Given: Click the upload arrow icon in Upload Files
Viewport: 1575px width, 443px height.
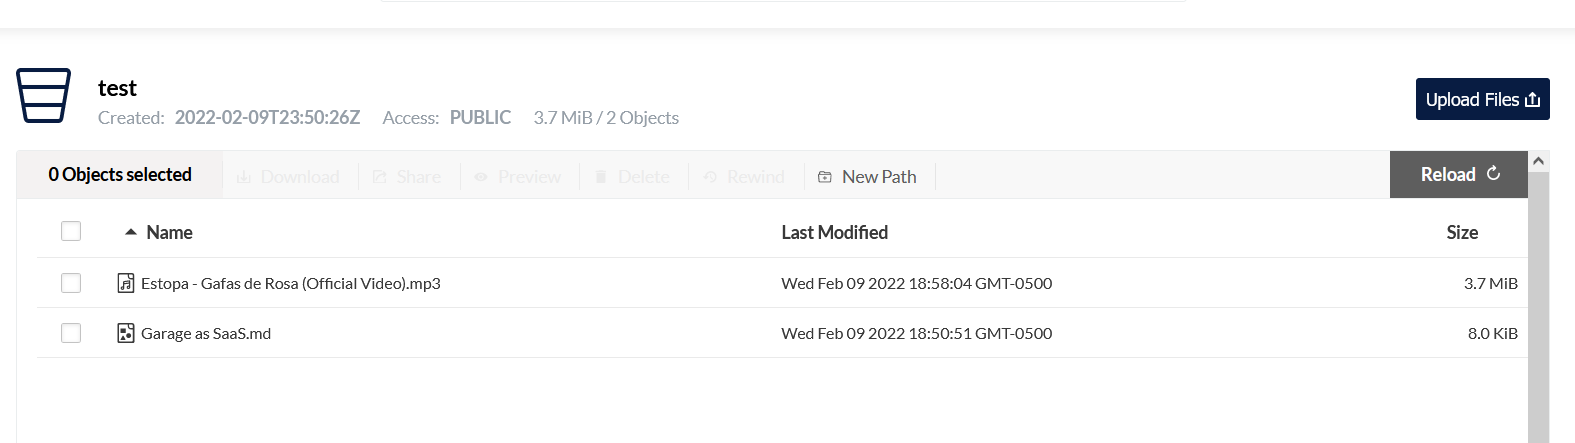Looking at the screenshot, I should coord(1532,99).
